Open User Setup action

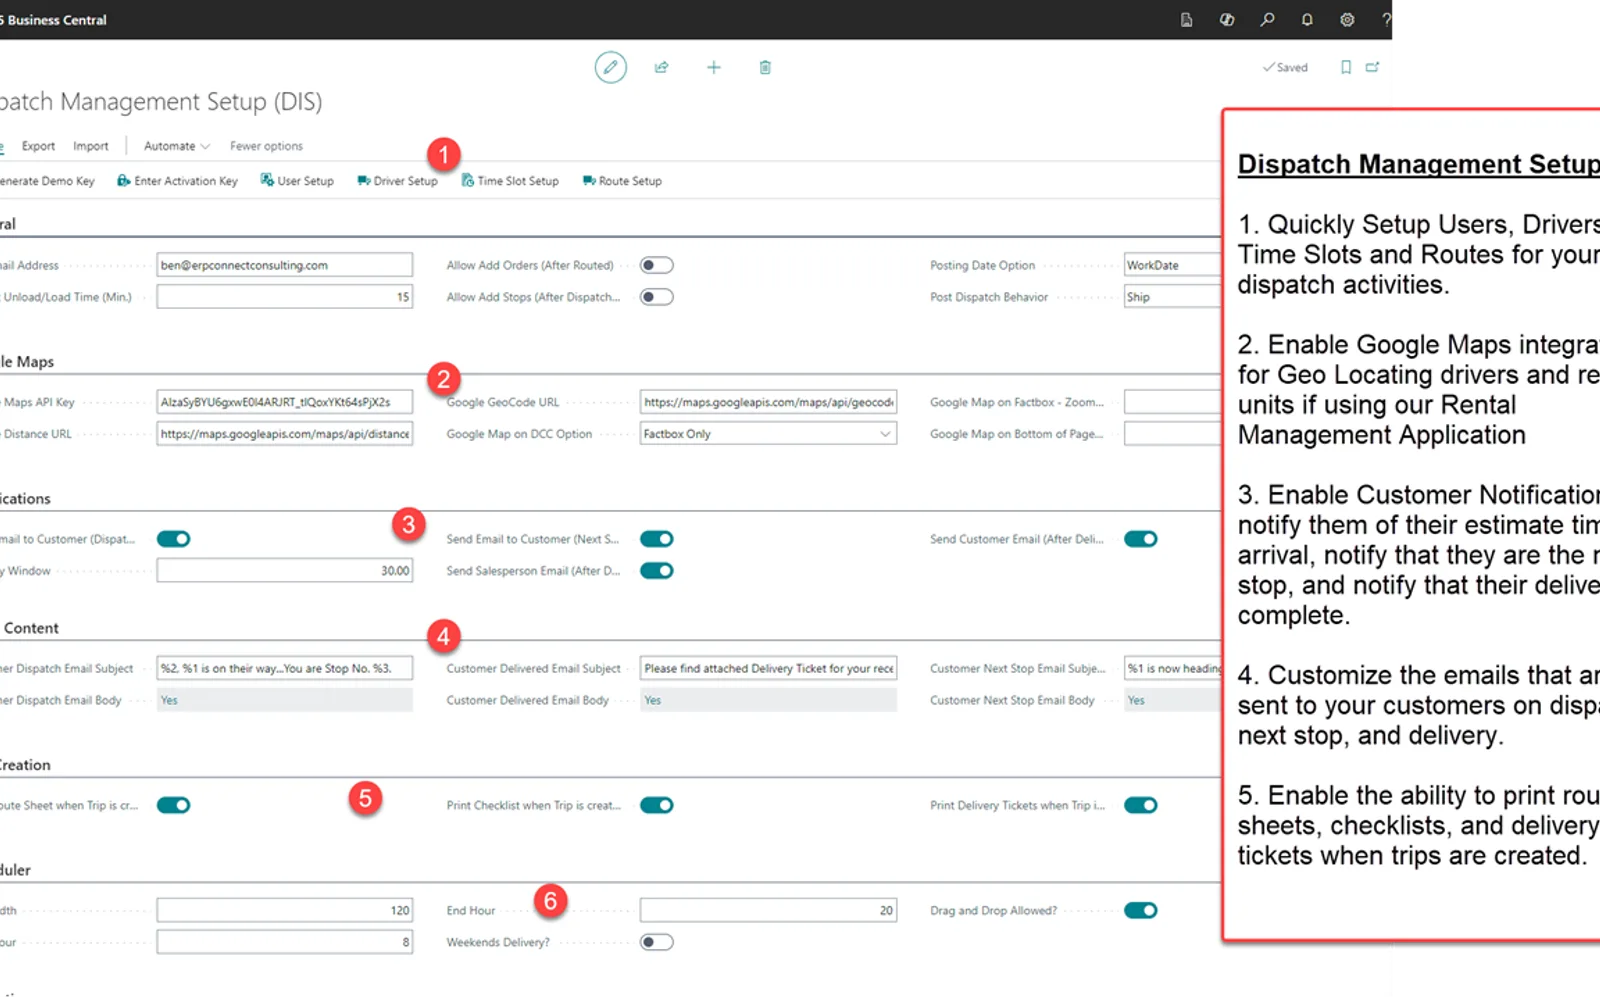[297, 181]
